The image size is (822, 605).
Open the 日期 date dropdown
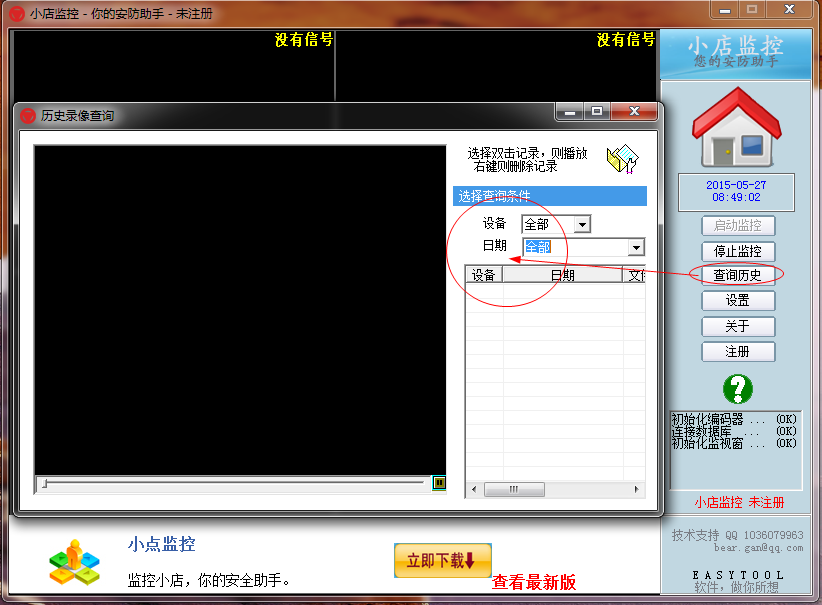pyautogui.click(x=634, y=247)
